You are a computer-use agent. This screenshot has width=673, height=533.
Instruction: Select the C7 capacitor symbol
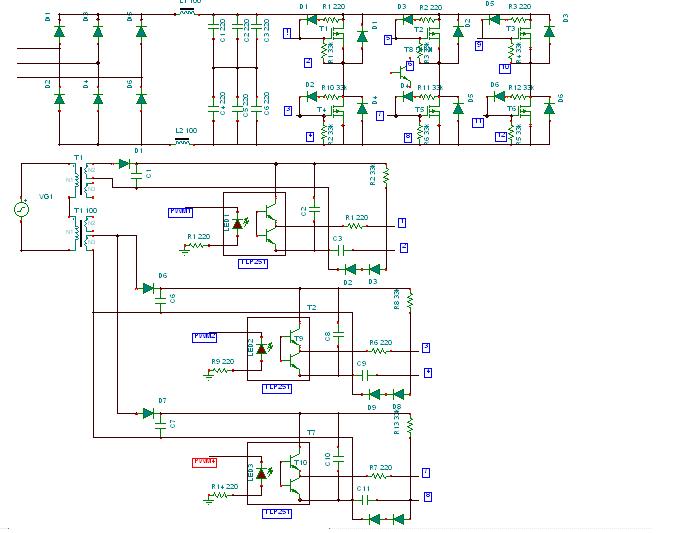[x=161, y=425]
